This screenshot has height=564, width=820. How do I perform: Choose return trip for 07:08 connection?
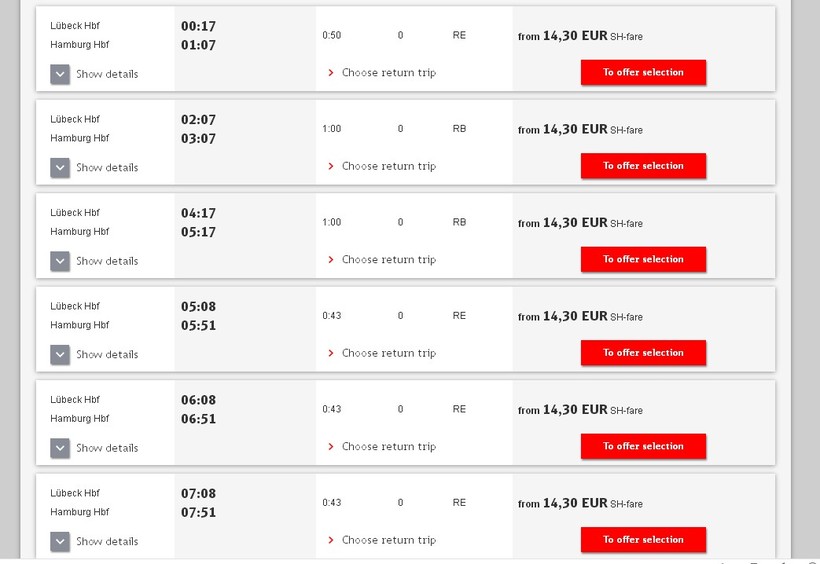coord(388,540)
